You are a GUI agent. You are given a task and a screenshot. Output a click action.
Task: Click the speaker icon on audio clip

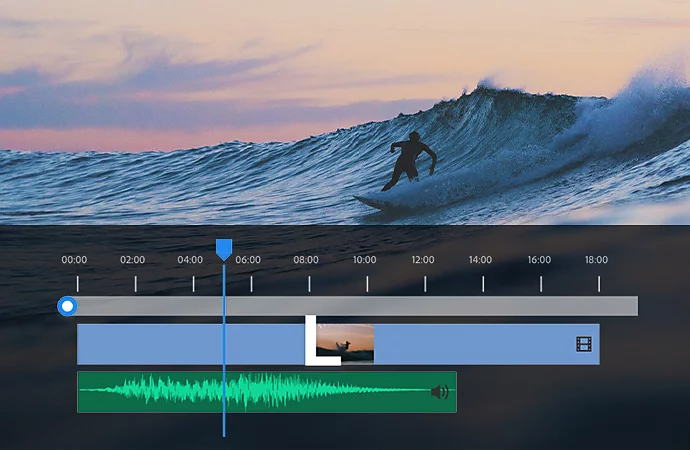pyautogui.click(x=440, y=391)
